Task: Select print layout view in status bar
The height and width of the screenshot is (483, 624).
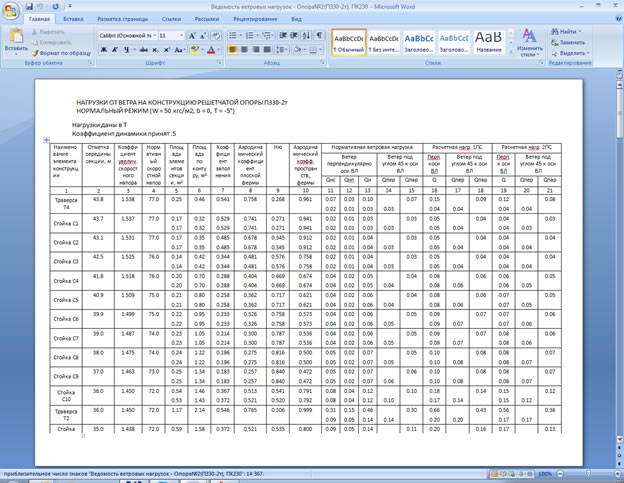Action: coord(494,474)
